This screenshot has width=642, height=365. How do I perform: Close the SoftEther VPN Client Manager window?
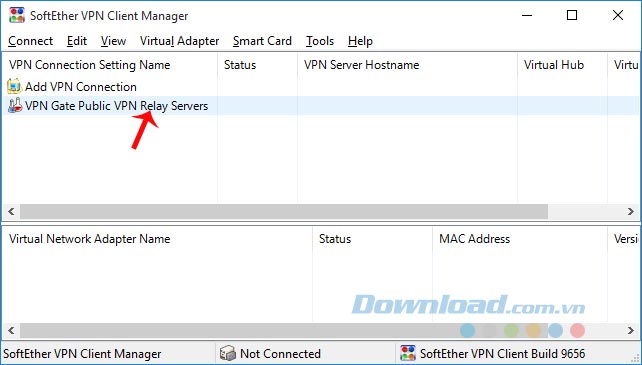(618, 16)
